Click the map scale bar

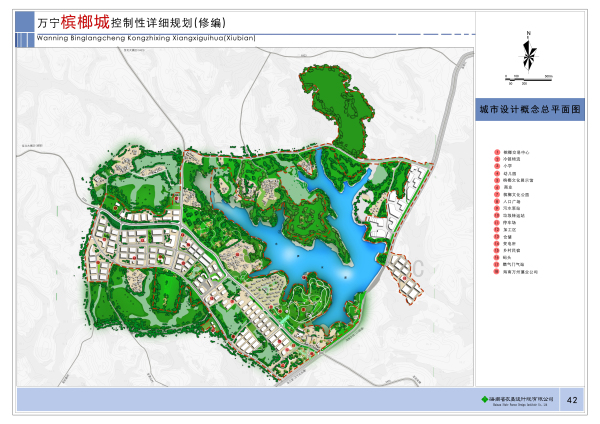coord(528,76)
